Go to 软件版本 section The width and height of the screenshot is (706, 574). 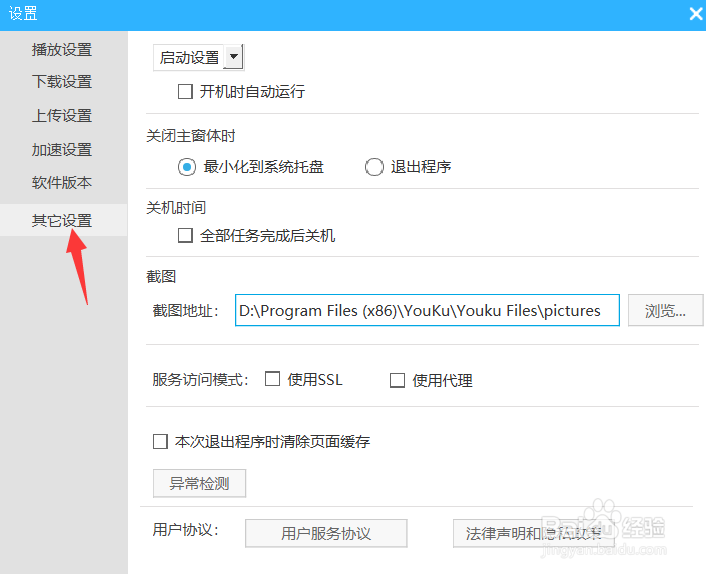[x=62, y=182]
